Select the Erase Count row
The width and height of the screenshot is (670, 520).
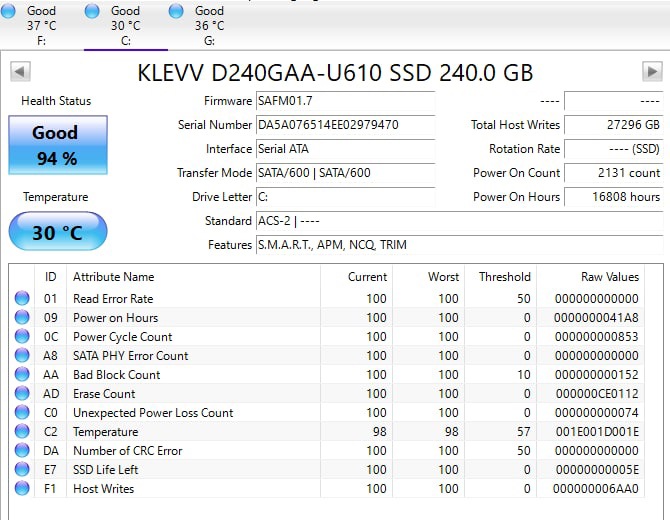click(327, 394)
